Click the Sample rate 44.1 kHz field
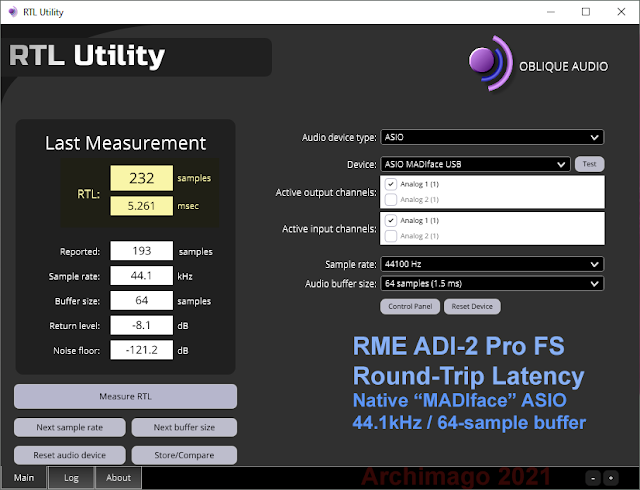 tap(142, 276)
